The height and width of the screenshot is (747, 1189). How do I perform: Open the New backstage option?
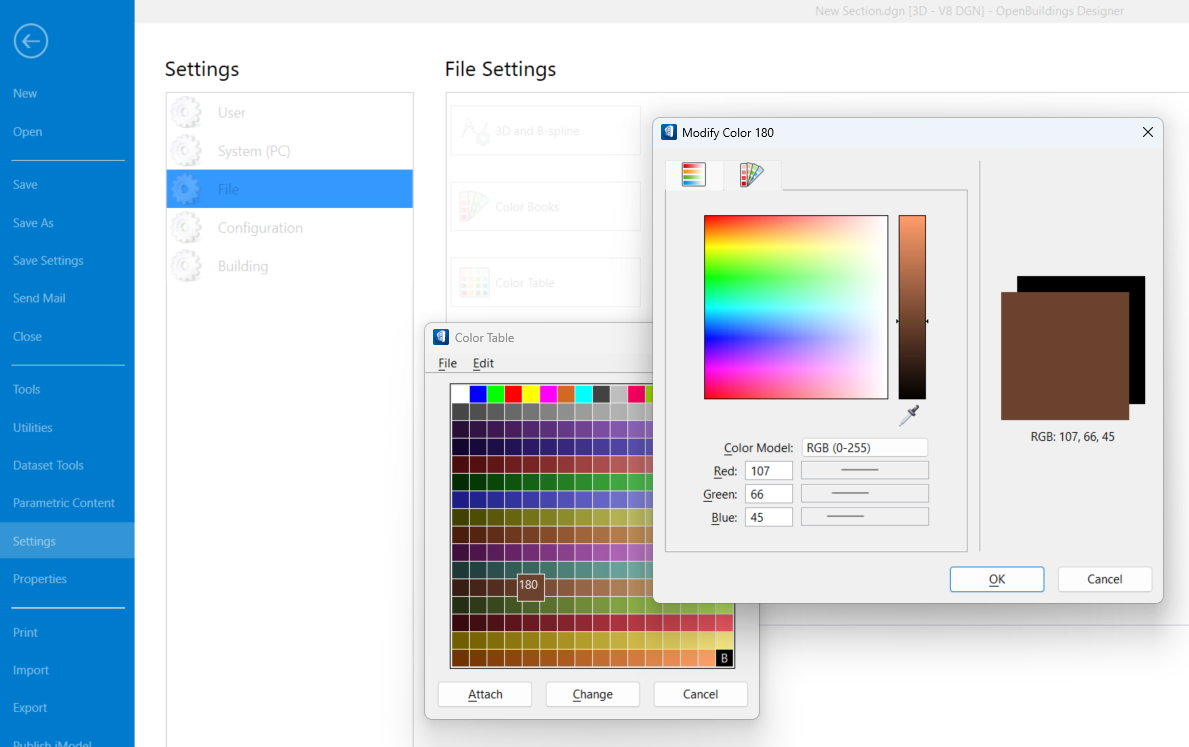(25, 93)
